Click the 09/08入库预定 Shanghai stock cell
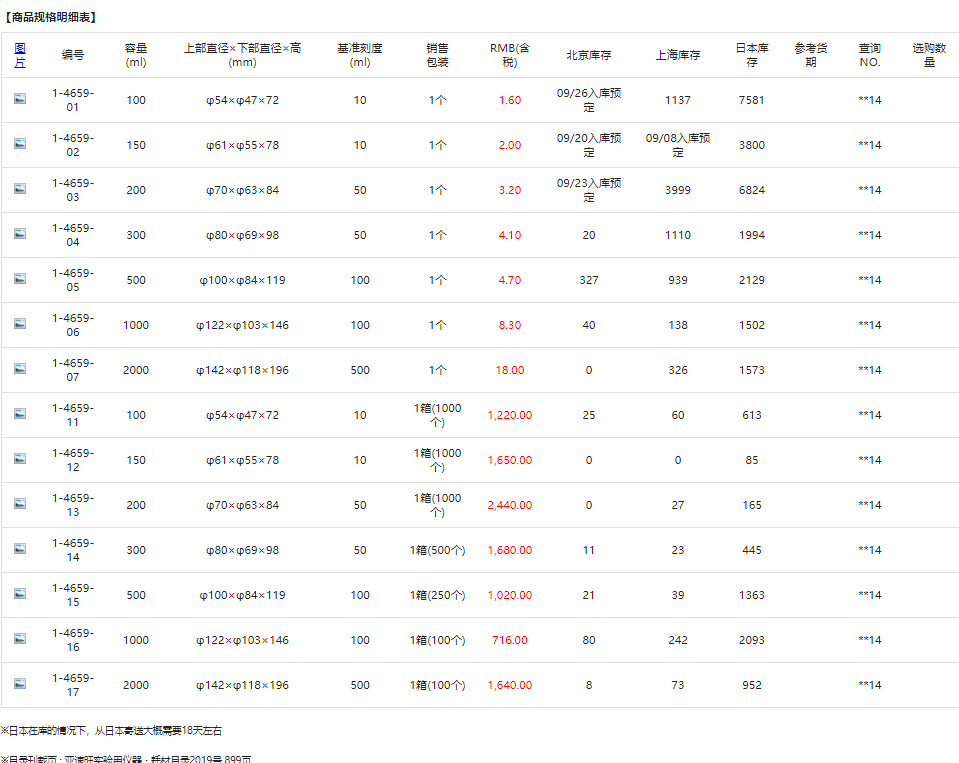The height and width of the screenshot is (763, 959). coord(678,145)
